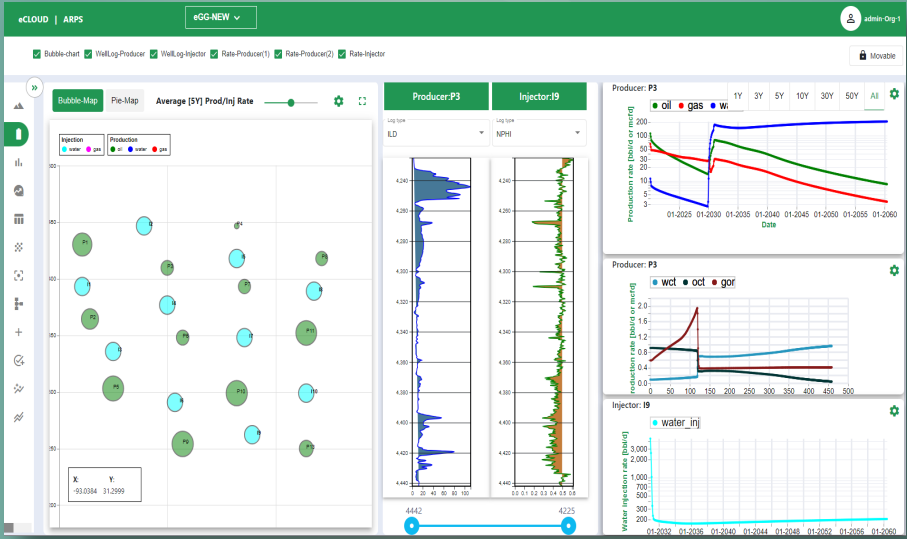Click the Average Prod/Inj Rate slider handle
The height and width of the screenshot is (539, 907).
(x=291, y=102)
